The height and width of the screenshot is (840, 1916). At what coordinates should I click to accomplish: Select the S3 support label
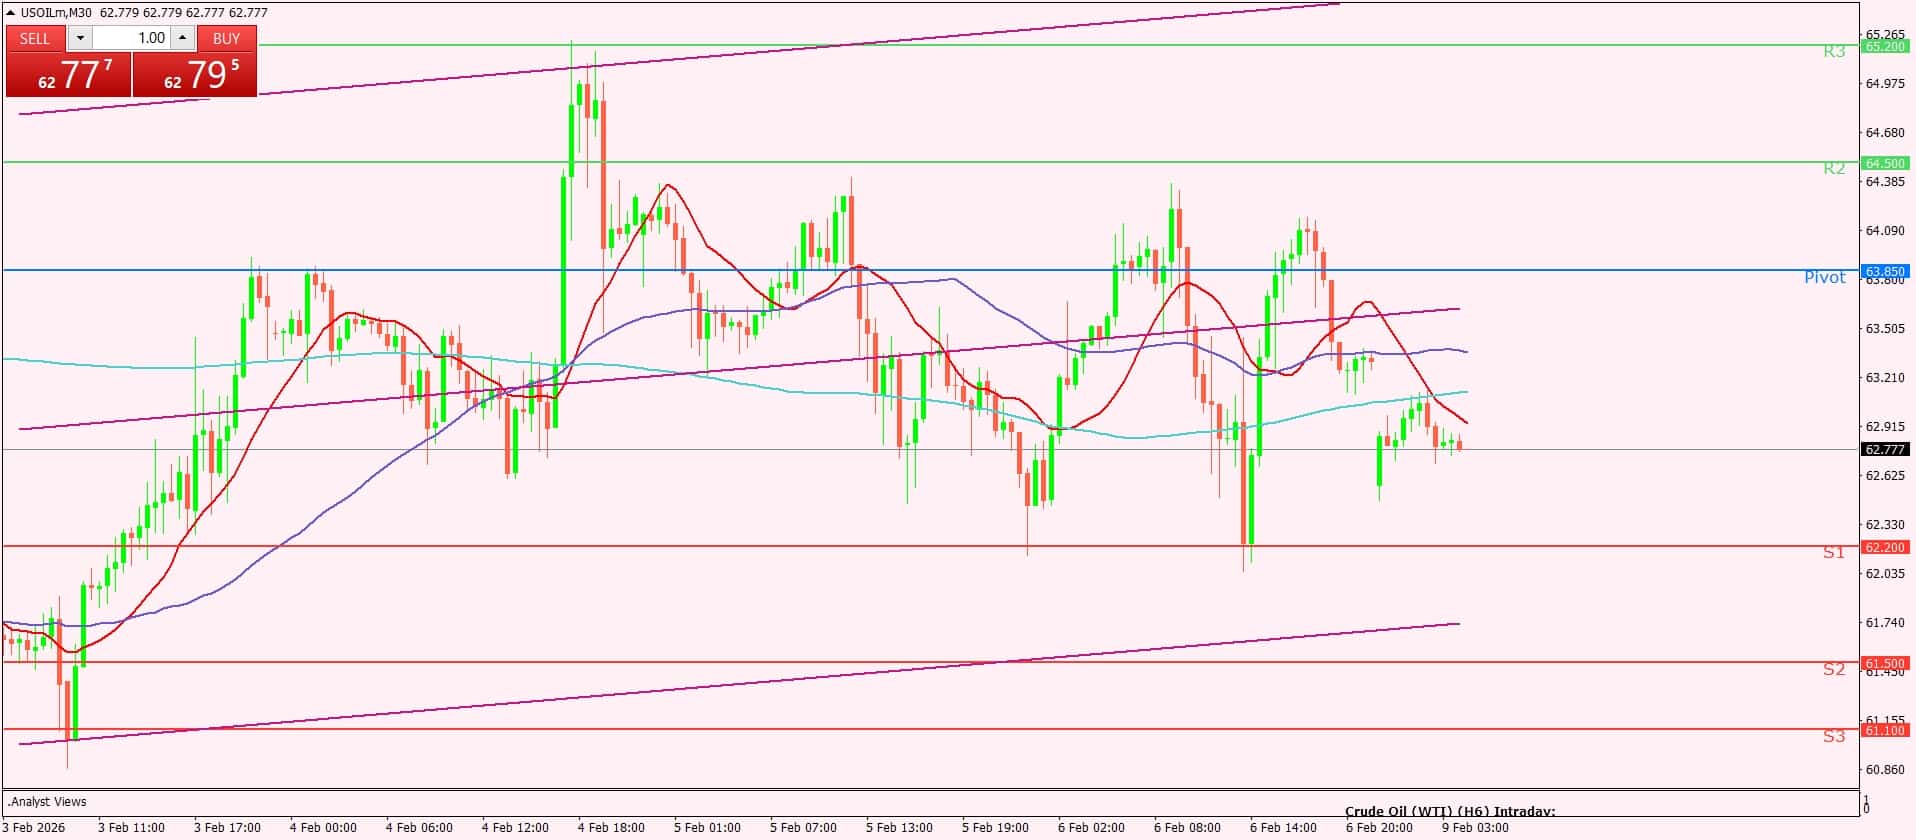(1833, 737)
